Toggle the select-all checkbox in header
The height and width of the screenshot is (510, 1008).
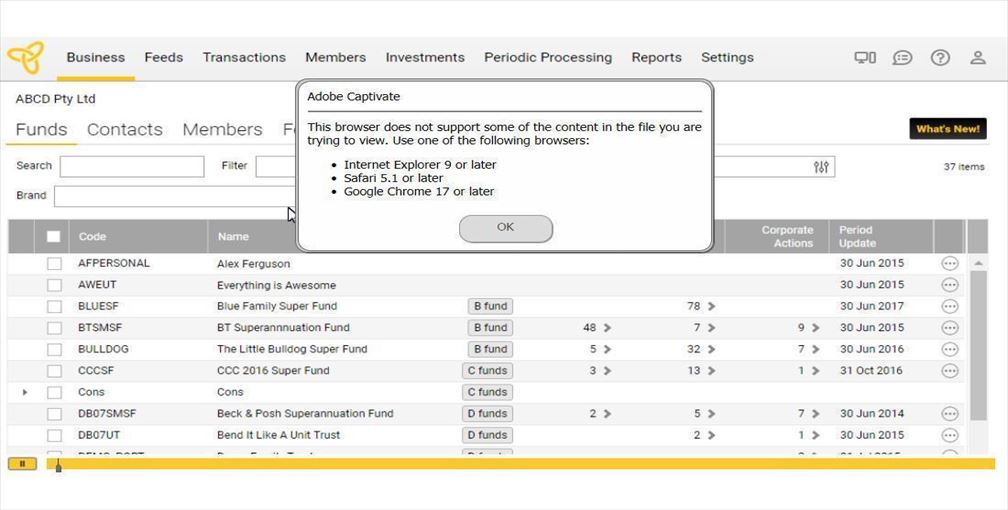53,237
